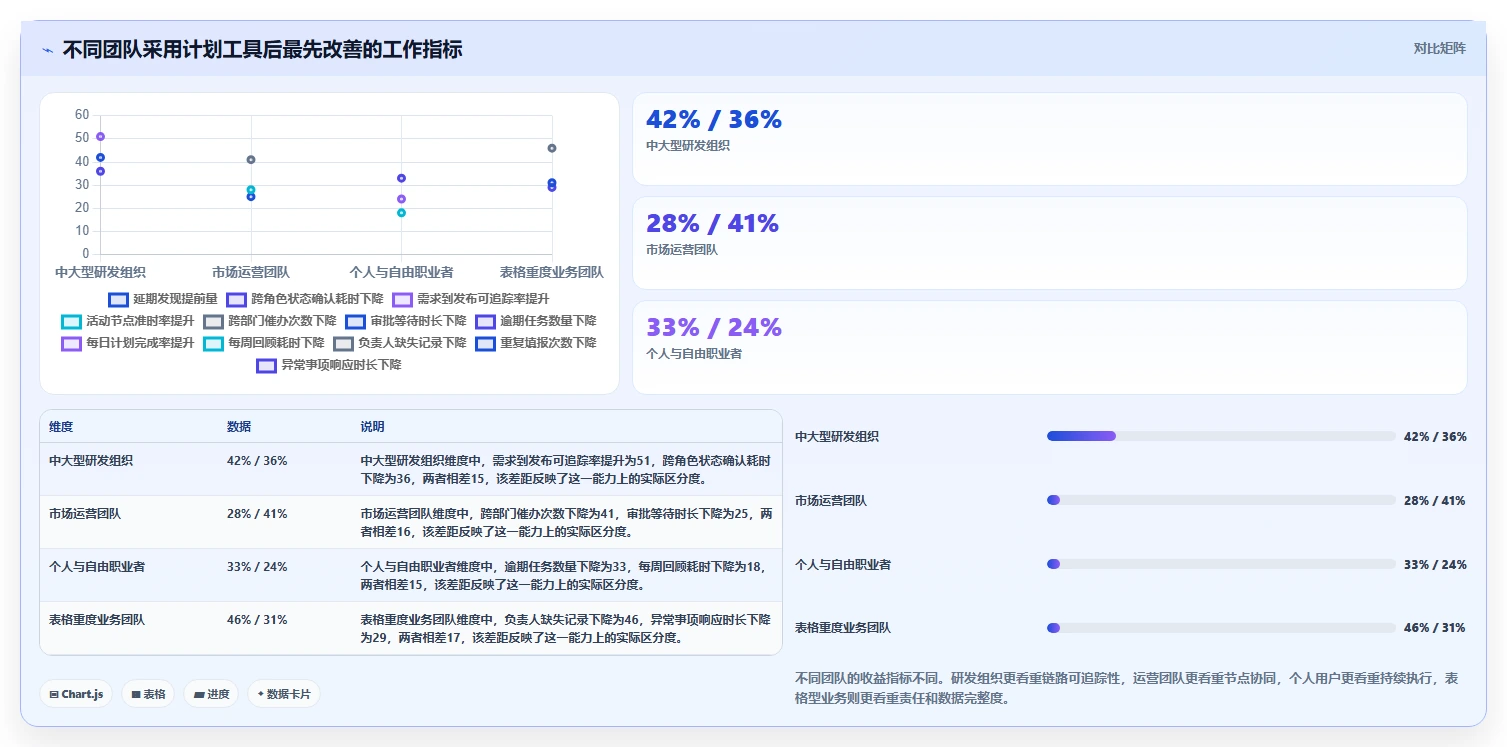Screen dimensions: 1507x747
Task: Click the summary paragraph starting 不同团队的收益指标不同
Action: (1126, 688)
